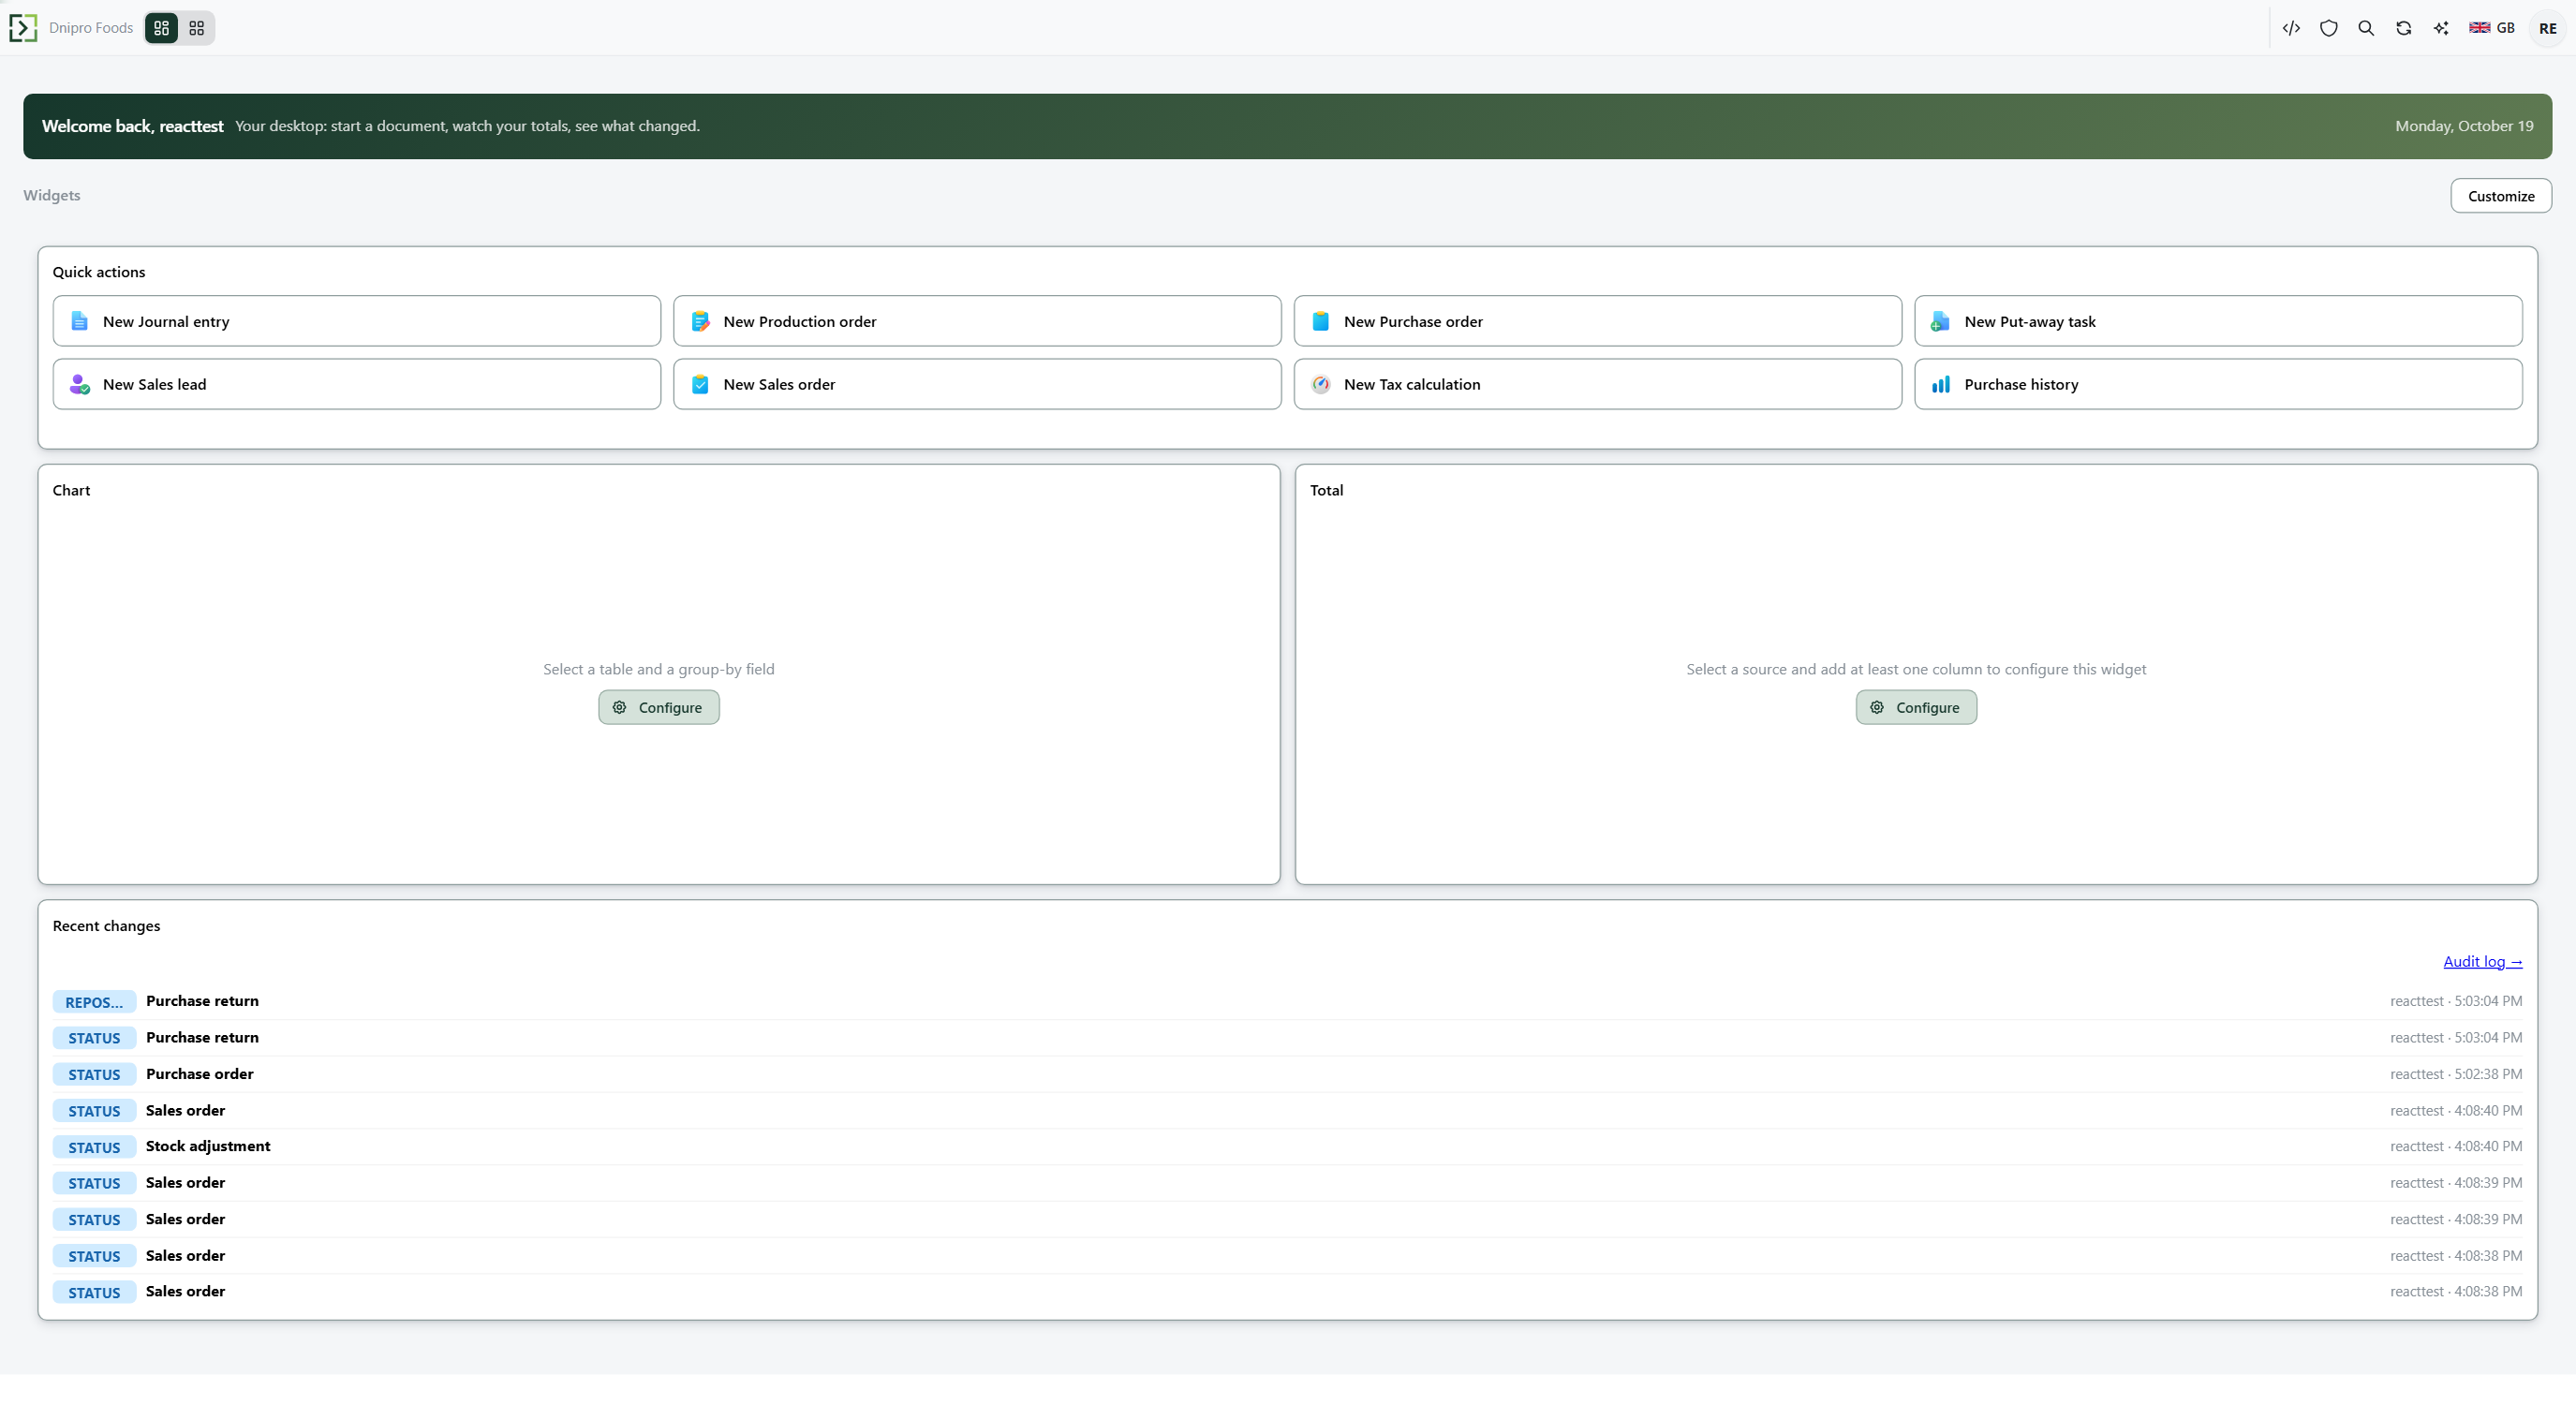Click the STATUS badge beside Purchase order

pyautogui.click(x=94, y=1075)
